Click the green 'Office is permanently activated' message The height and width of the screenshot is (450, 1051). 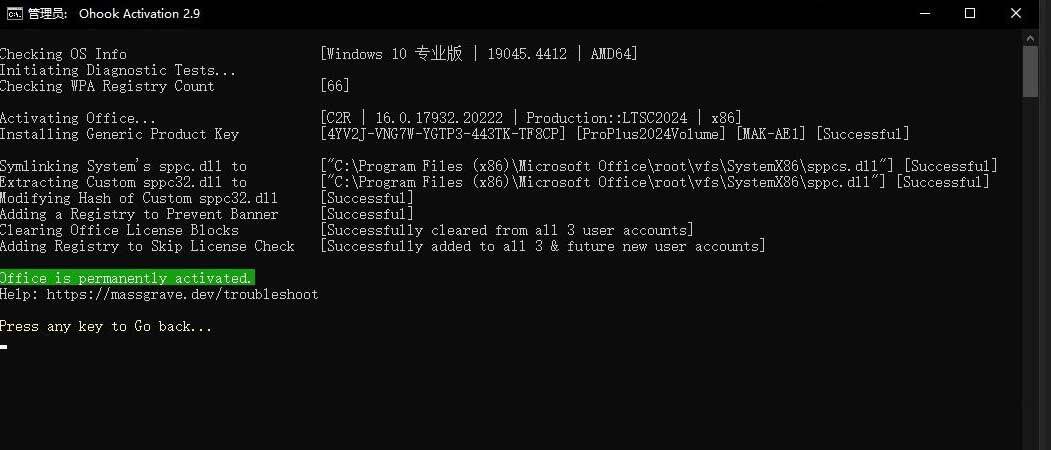pyautogui.click(x=127, y=278)
